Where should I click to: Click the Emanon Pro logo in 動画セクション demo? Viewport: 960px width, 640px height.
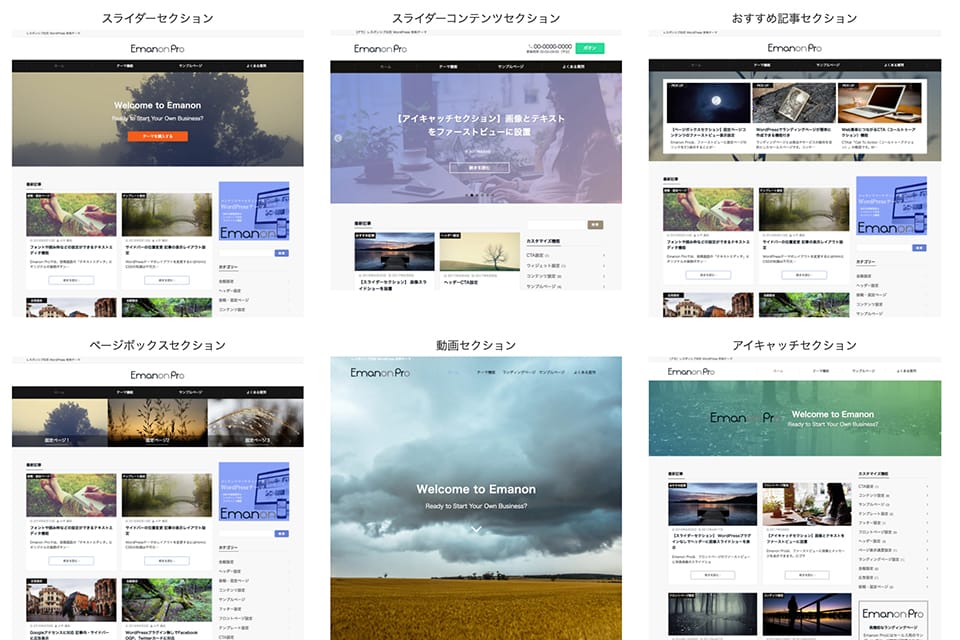click(x=380, y=372)
